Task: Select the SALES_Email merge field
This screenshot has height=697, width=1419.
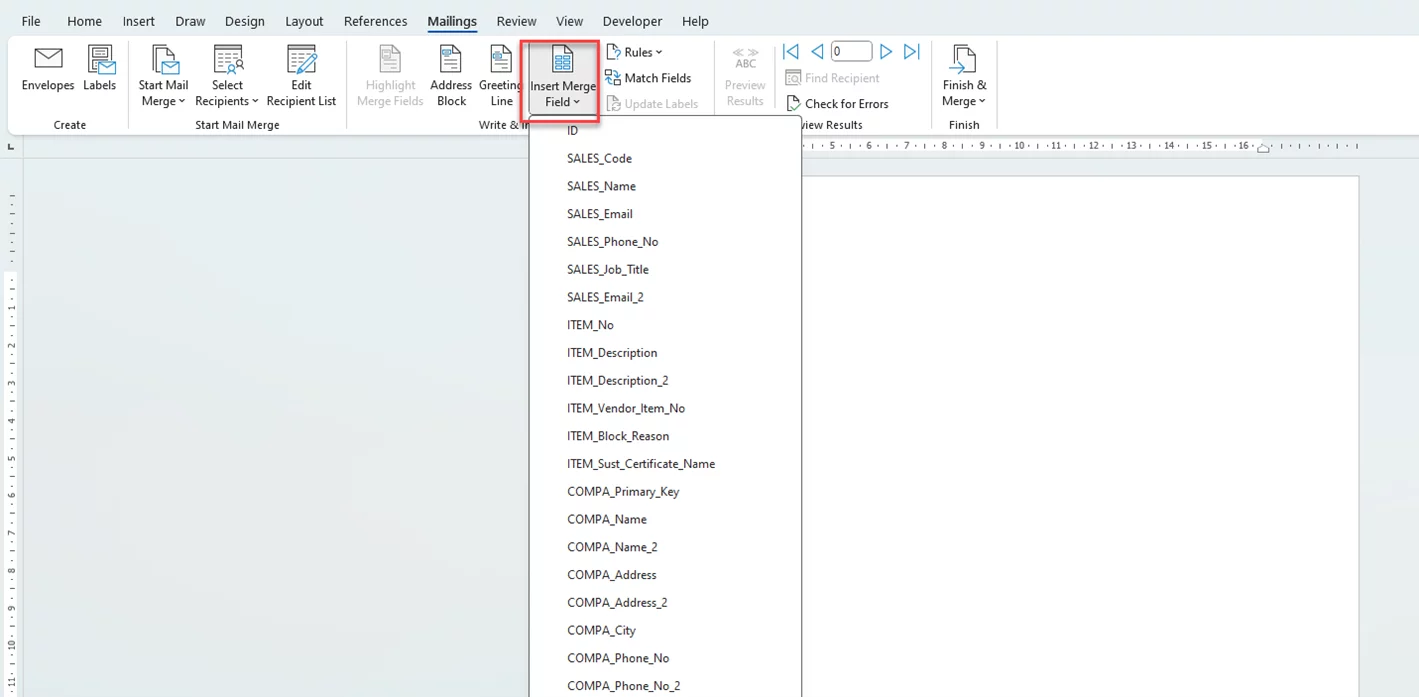Action: 600,214
